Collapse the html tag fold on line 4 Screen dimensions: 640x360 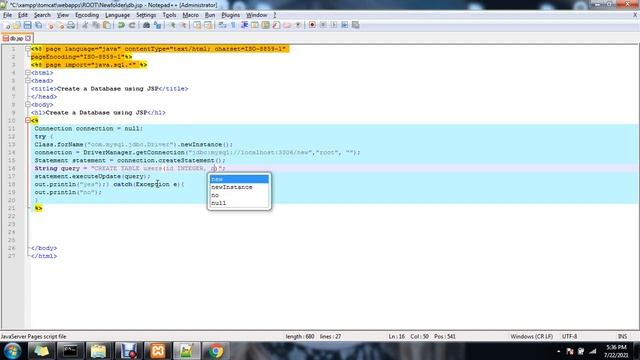point(28,73)
